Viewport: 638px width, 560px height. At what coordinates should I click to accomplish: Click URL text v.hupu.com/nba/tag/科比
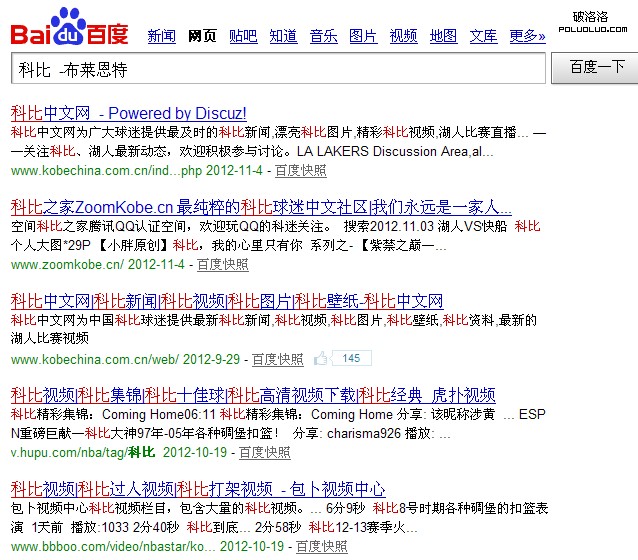click(83, 453)
